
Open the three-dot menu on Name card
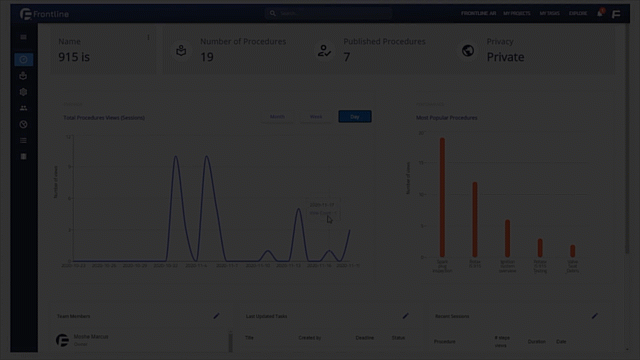click(148, 38)
